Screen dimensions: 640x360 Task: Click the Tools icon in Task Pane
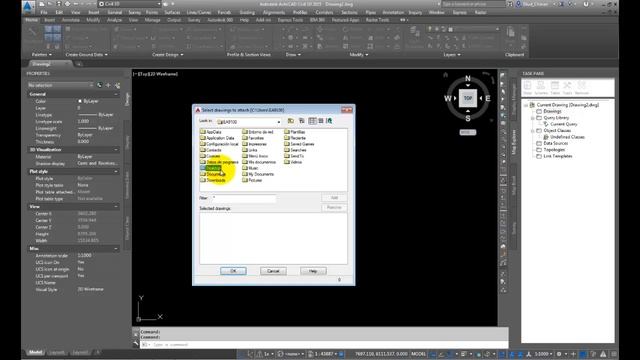[x=567, y=87]
